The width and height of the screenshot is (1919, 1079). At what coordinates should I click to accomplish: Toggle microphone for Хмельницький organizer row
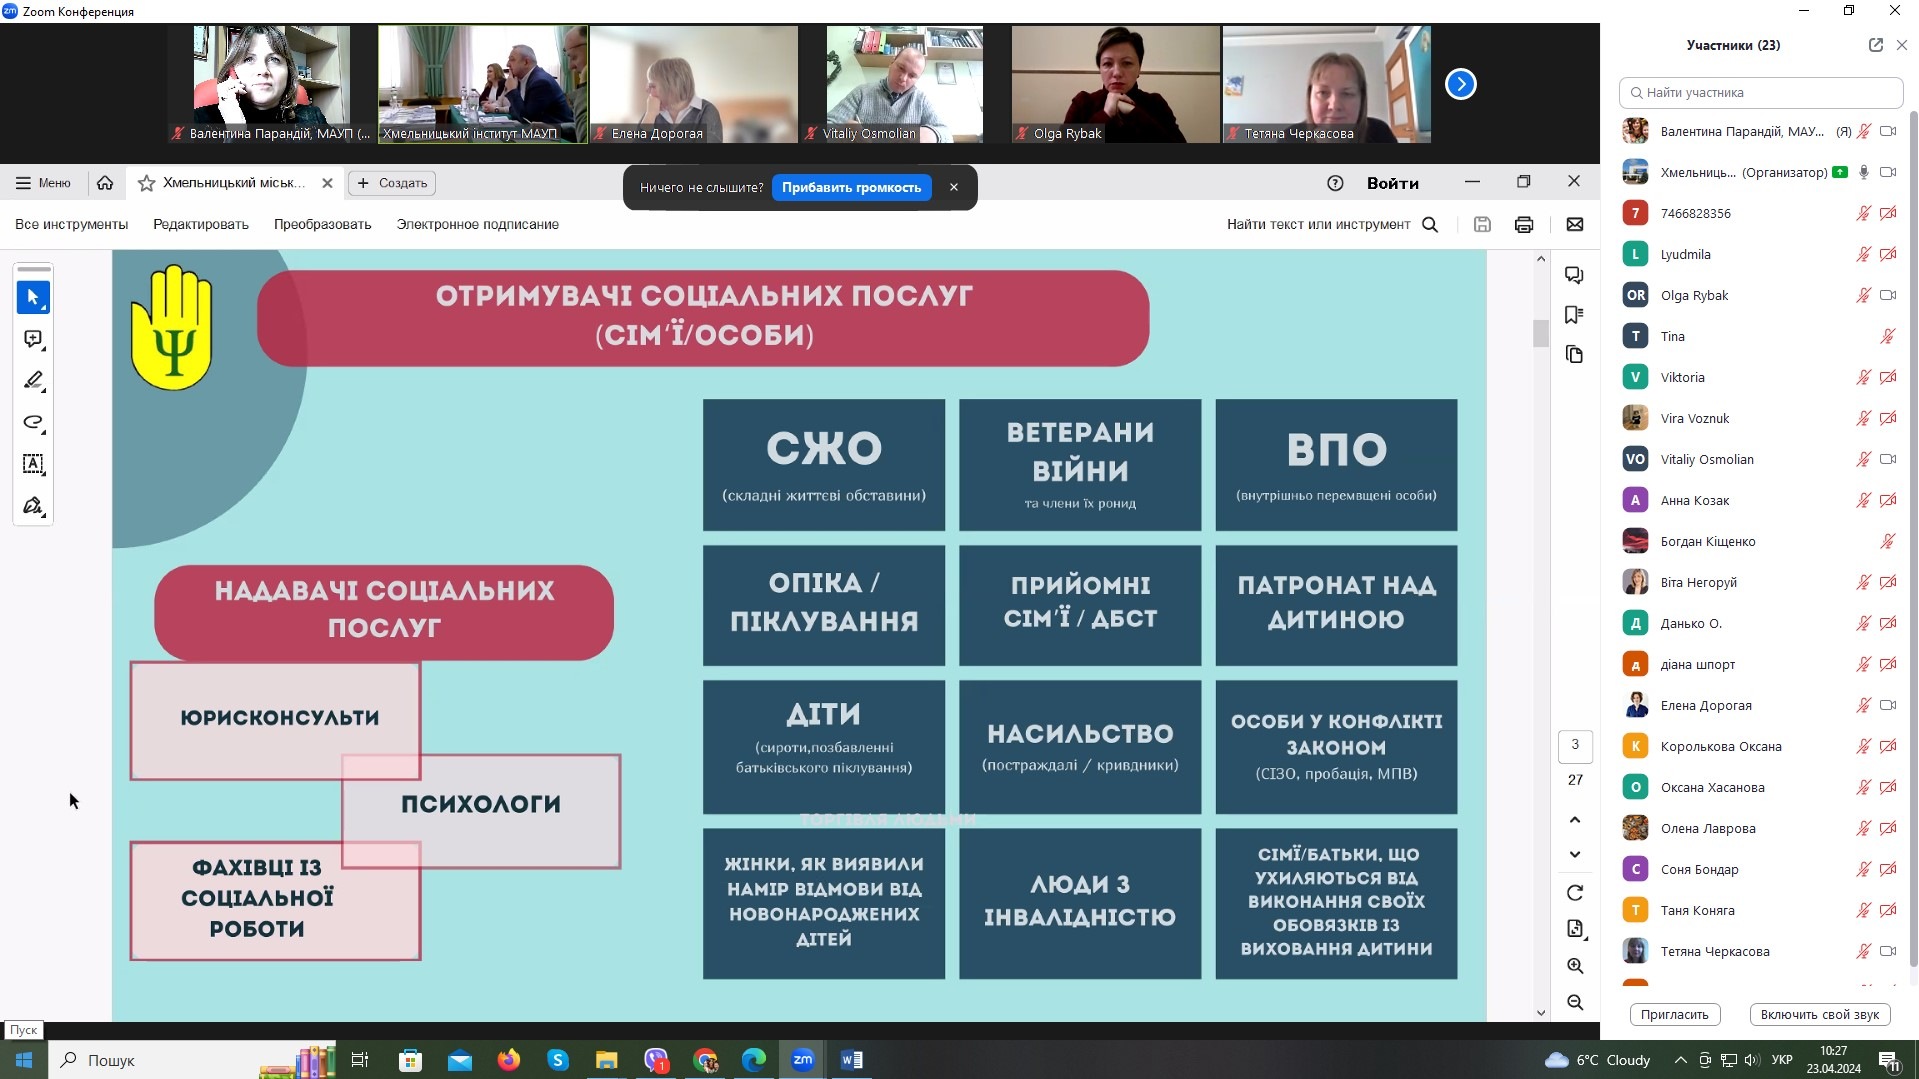coord(1864,172)
